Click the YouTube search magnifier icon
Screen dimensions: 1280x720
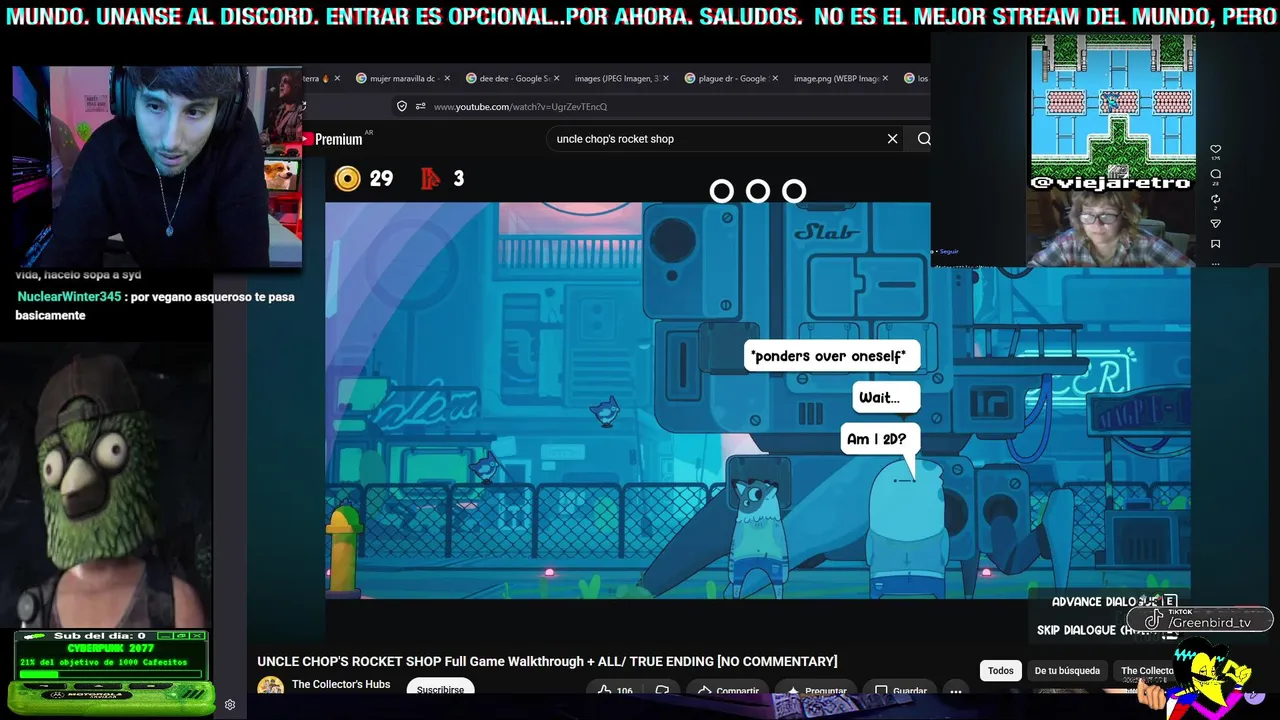(924, 139)
